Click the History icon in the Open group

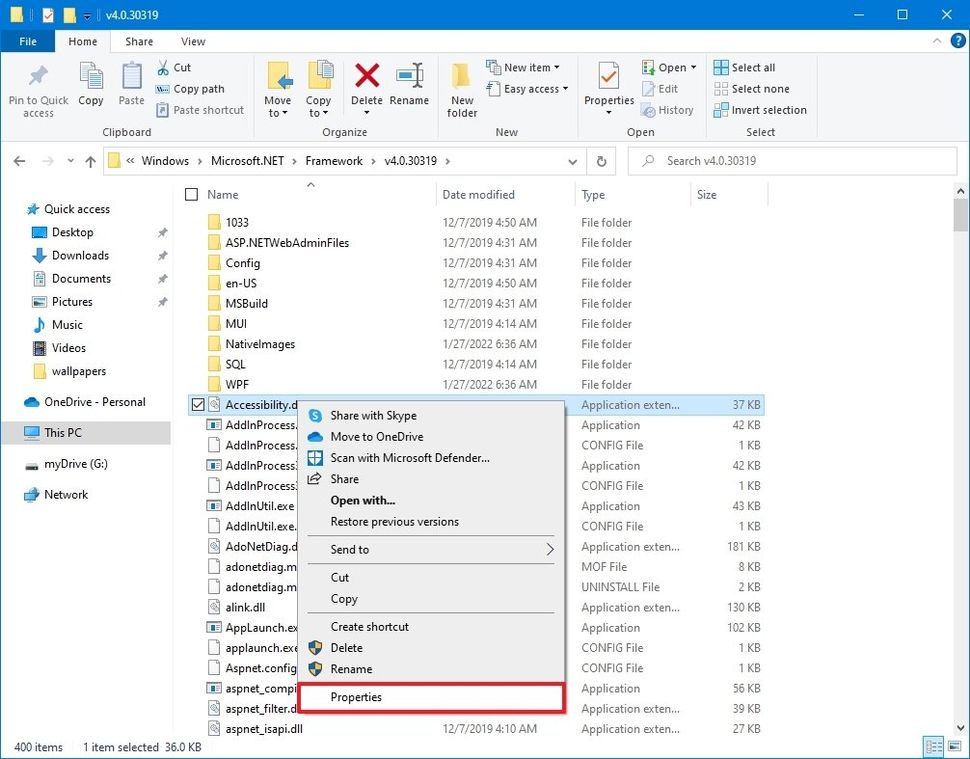tap(668, 110)
